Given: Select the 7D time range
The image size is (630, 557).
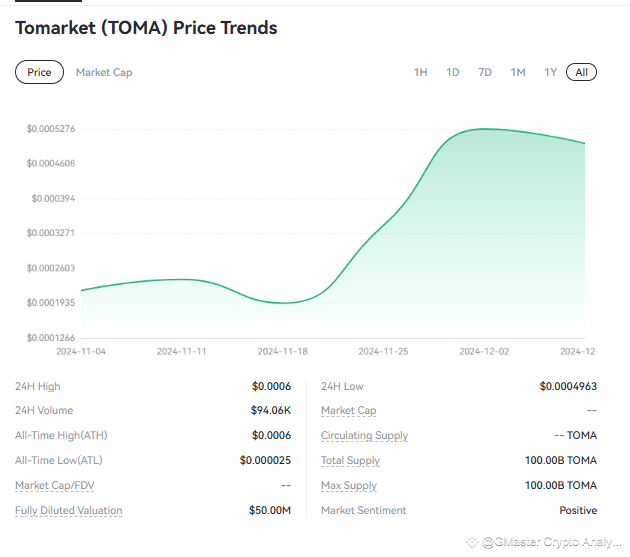Looking at the screenshot, I should (x=485, y=72).
